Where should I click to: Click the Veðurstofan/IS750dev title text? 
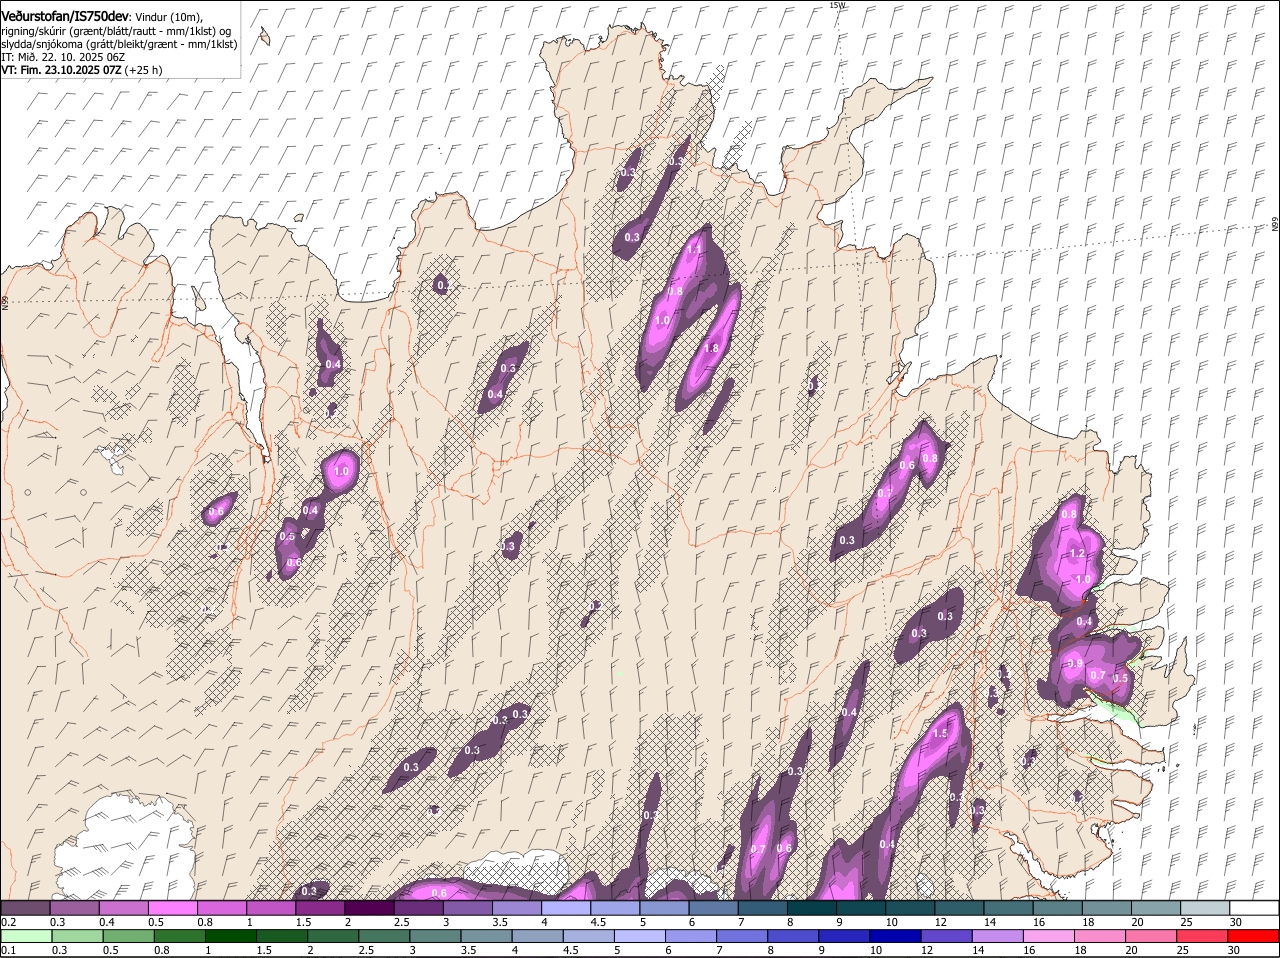pyautogui.click(x=64, y=17)
